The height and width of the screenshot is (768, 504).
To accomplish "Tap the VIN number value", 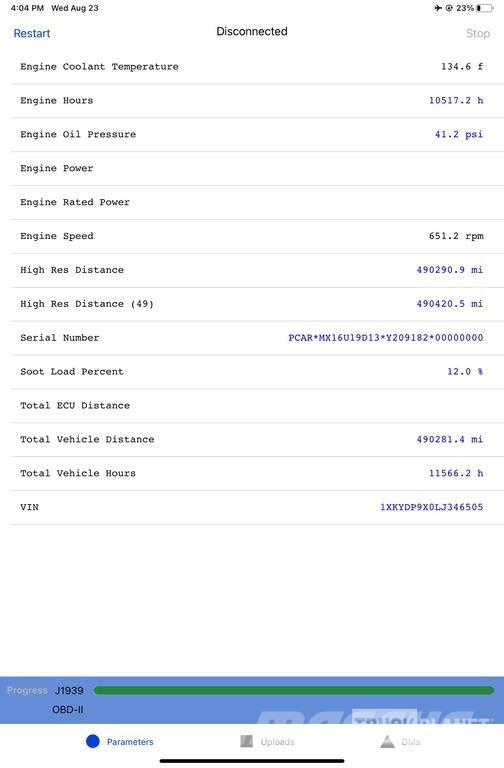I will tap(432, 507).
